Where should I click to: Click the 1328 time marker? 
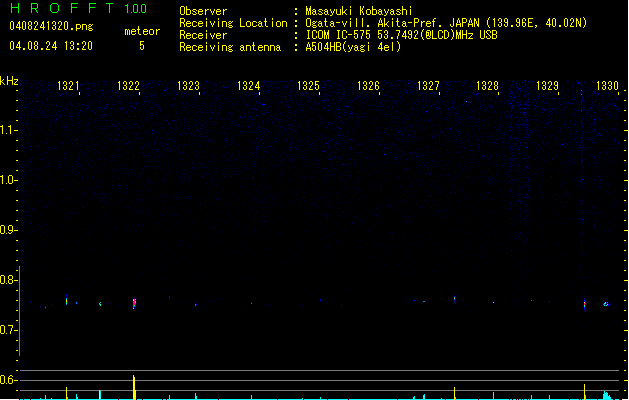point(487,86)
